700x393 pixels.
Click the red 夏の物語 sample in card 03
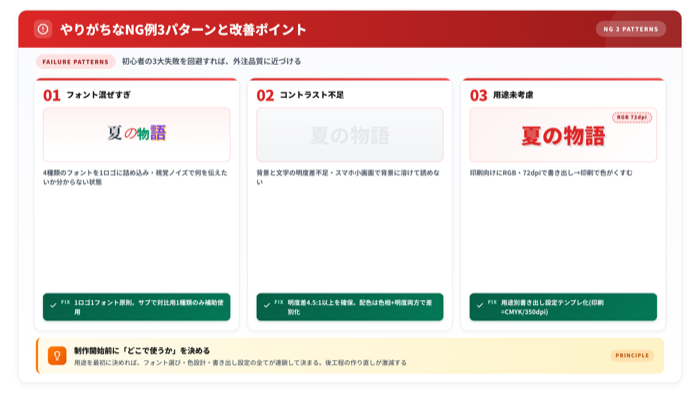click(563, 136)
